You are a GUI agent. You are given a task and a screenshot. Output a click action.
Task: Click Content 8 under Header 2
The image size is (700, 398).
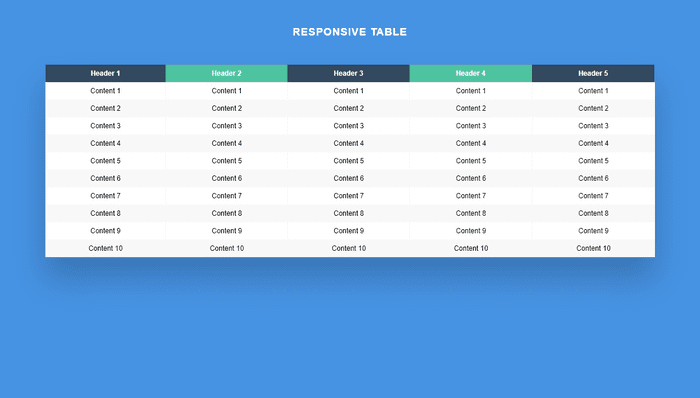(227, 213)
